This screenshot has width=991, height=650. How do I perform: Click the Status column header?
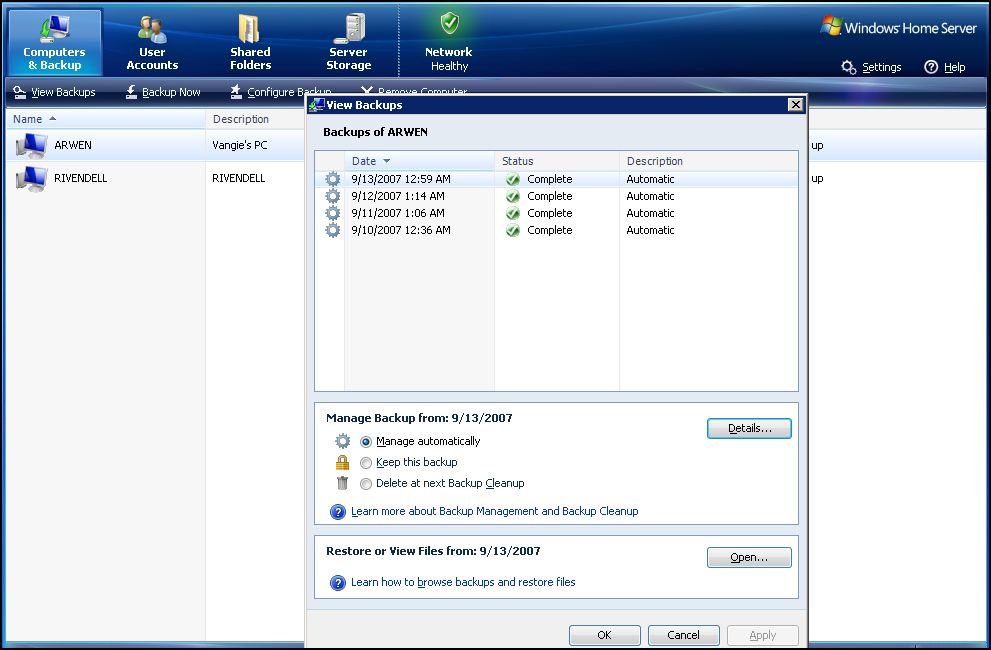point(518,161)
